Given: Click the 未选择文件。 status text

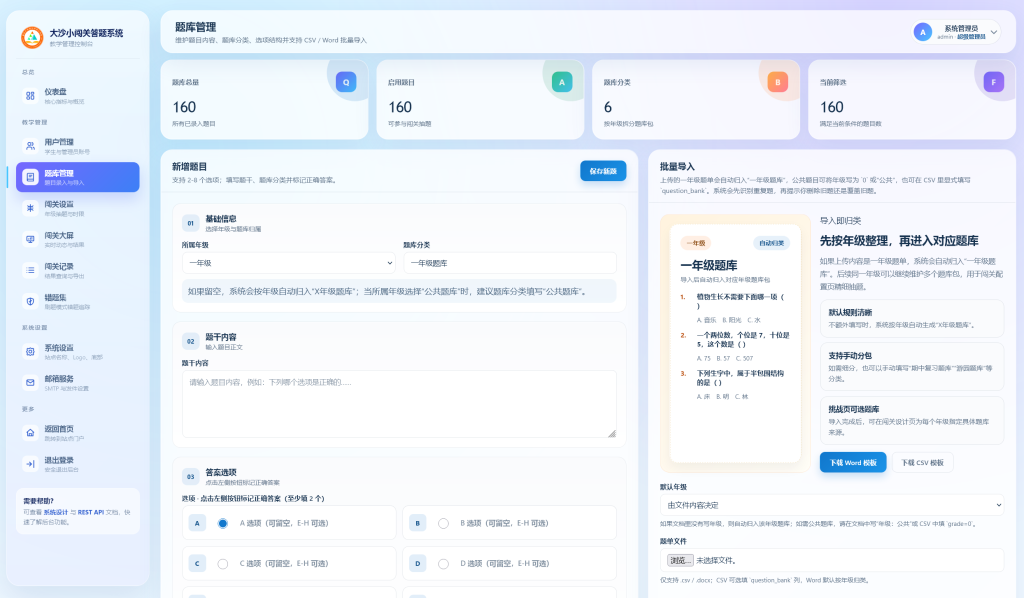Looking at the screenshot, I should click(716, 560).
